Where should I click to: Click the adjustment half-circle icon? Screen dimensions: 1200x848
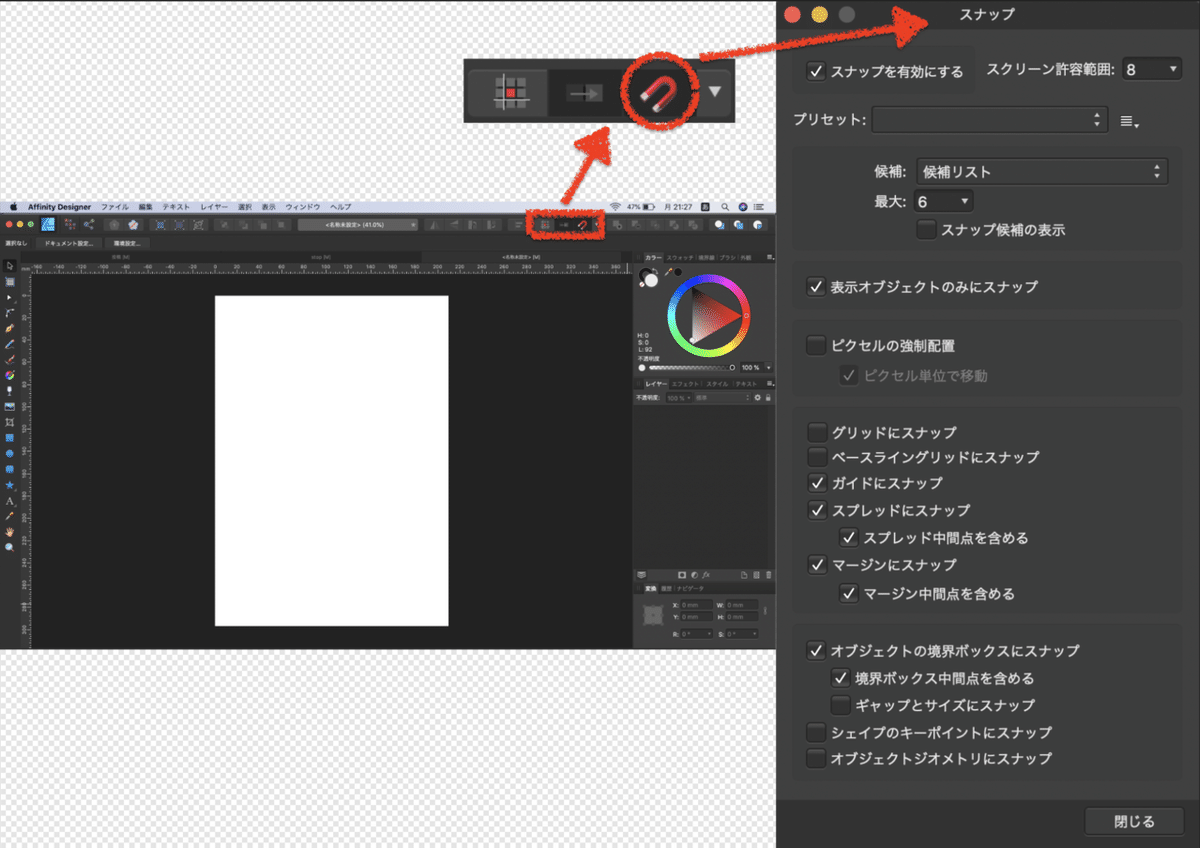point(694,575)
